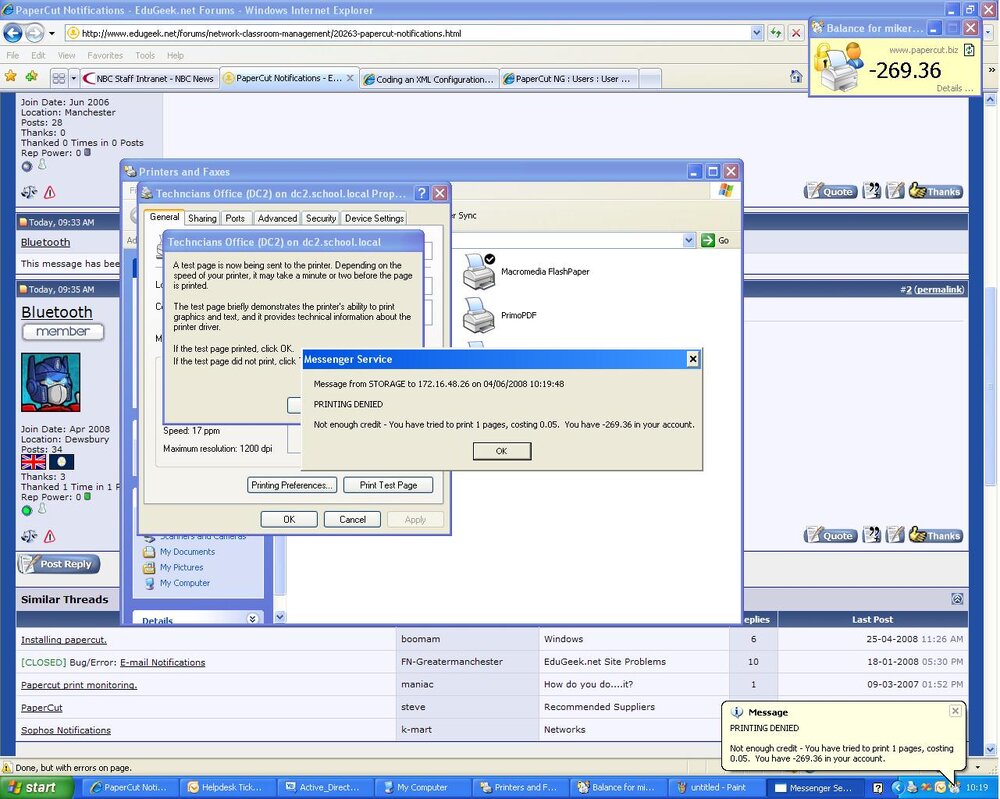The image size is (1000, 799).
Task: Open the 'Papercut print monitoring.' thread link
Action: click(x=78, y=685)
